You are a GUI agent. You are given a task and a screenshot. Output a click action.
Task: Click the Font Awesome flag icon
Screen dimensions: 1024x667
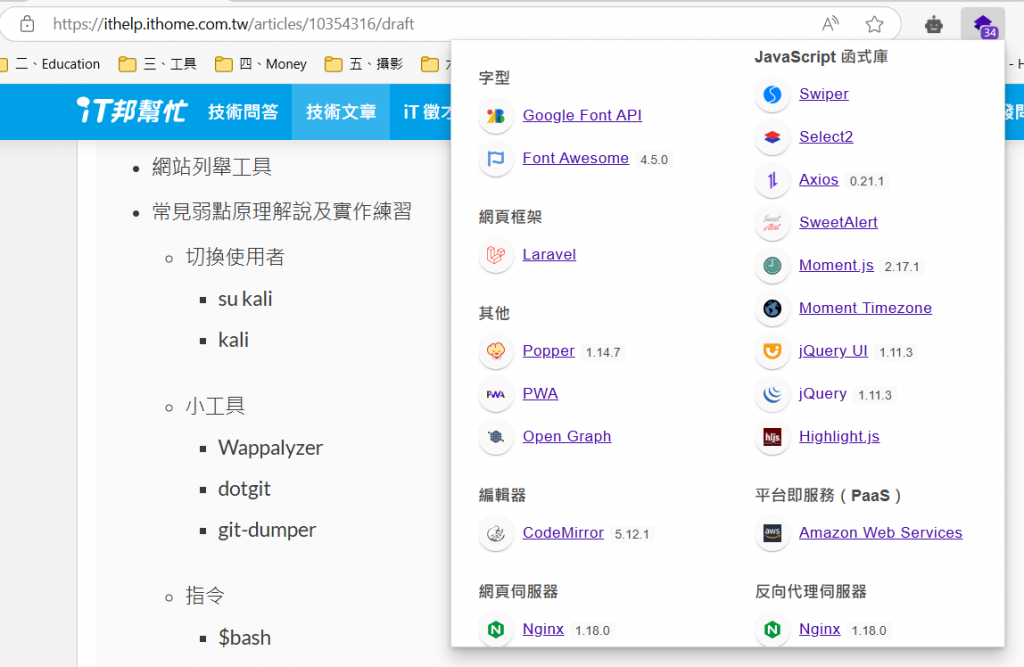click(496, 159)
